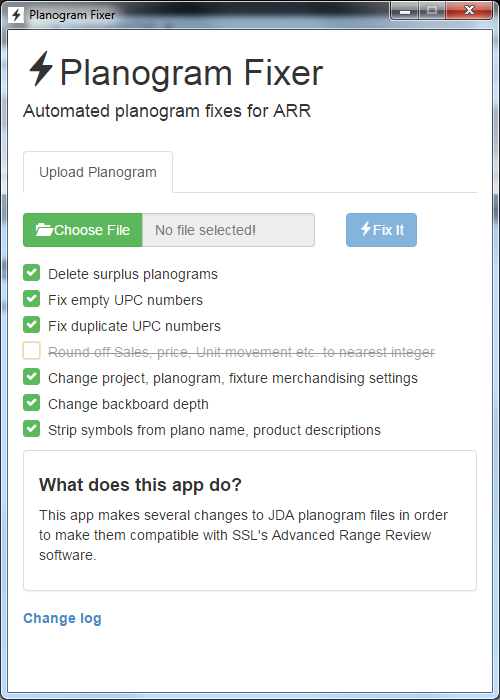Minimize the Planogram Fixer window
Screen dimensions: 500x700
pyautogui.click(x=405, y=11)
